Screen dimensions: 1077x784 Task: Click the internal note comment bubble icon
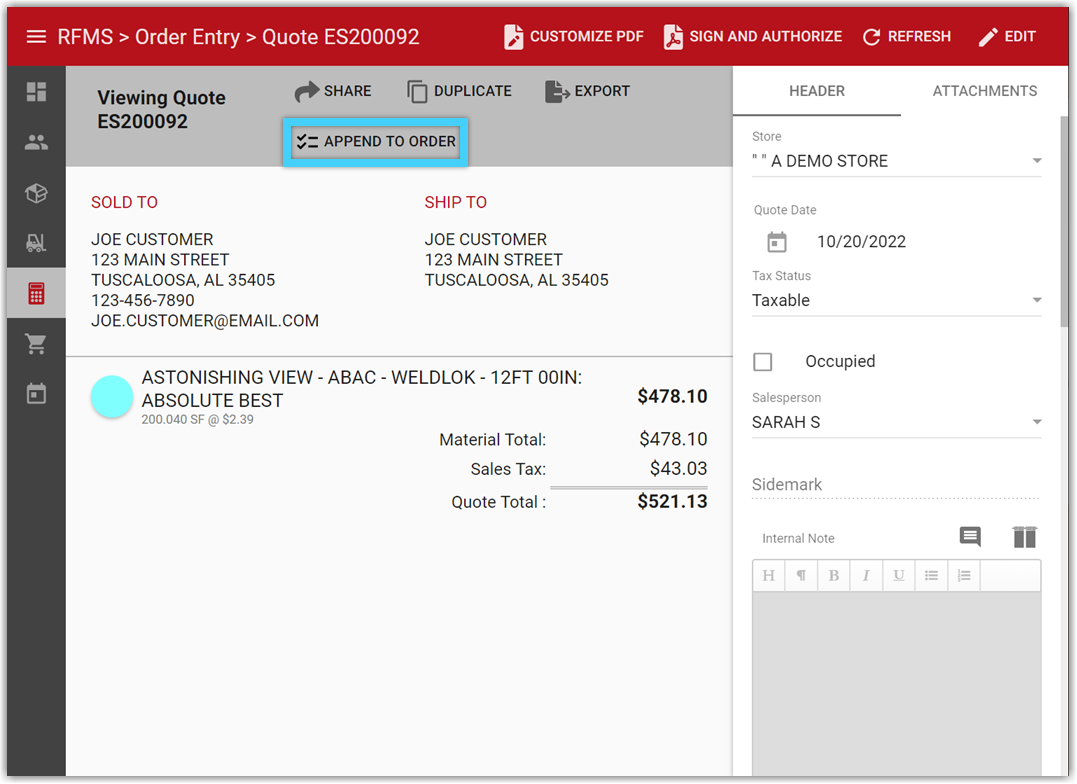[969, 537]
